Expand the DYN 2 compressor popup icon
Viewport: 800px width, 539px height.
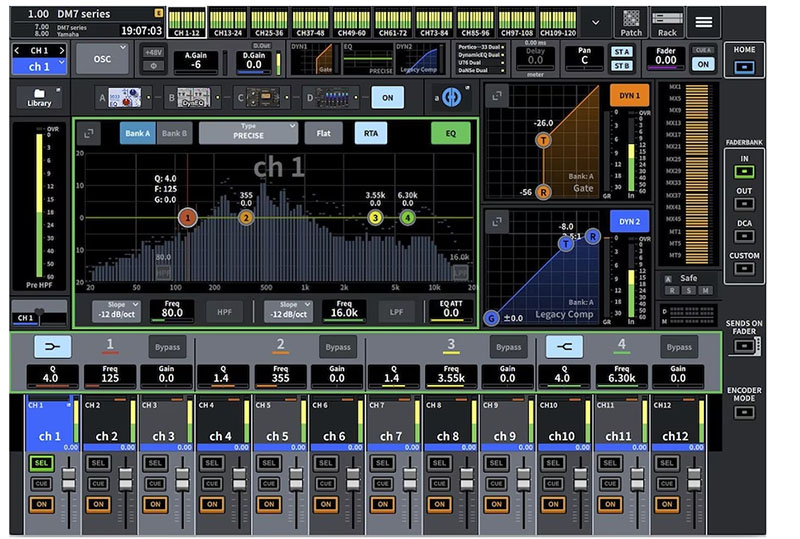(497, 222)
